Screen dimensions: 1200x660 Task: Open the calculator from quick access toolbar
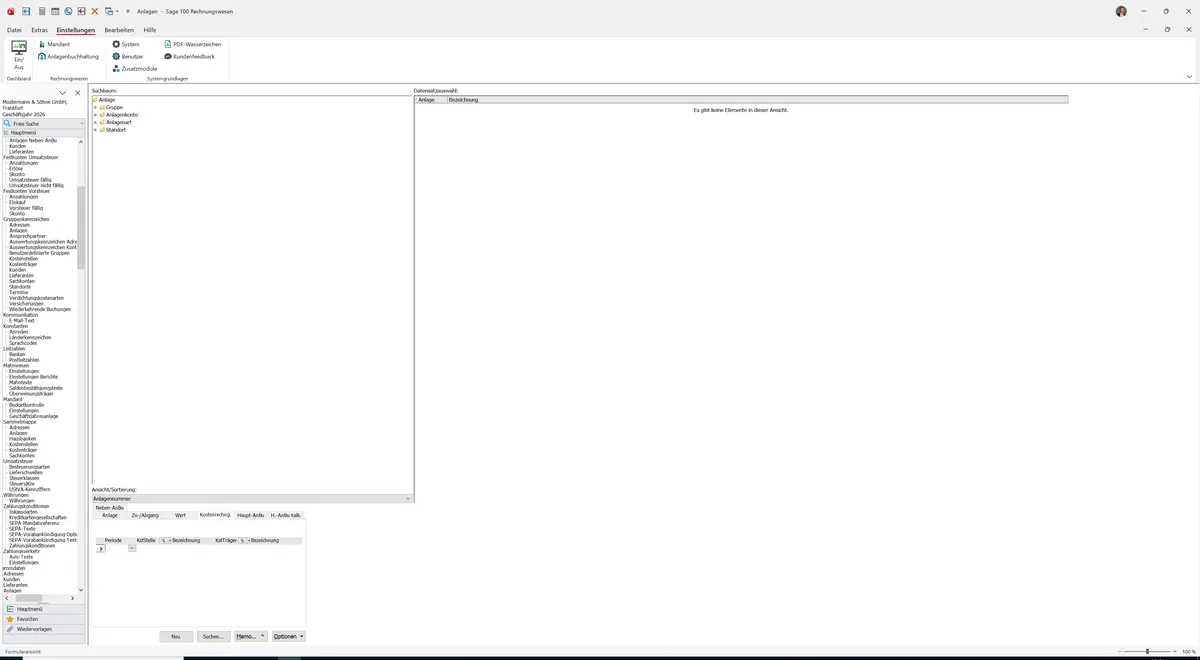point(42,11)
